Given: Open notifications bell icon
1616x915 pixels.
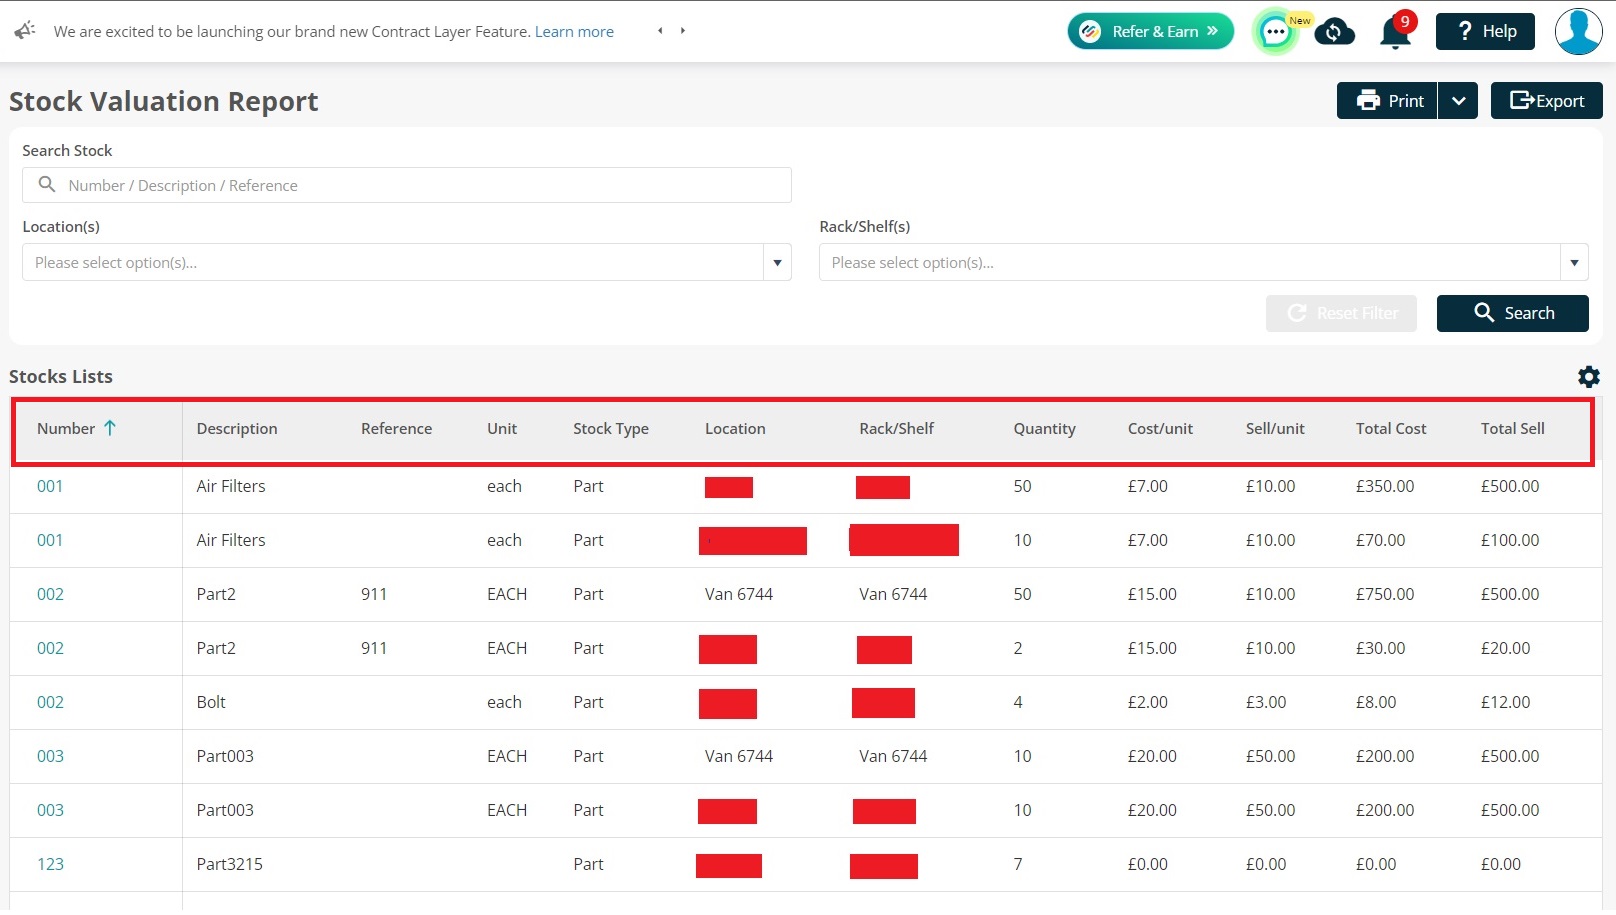Looking at the screenshot, I should (x=1395, y=32).
